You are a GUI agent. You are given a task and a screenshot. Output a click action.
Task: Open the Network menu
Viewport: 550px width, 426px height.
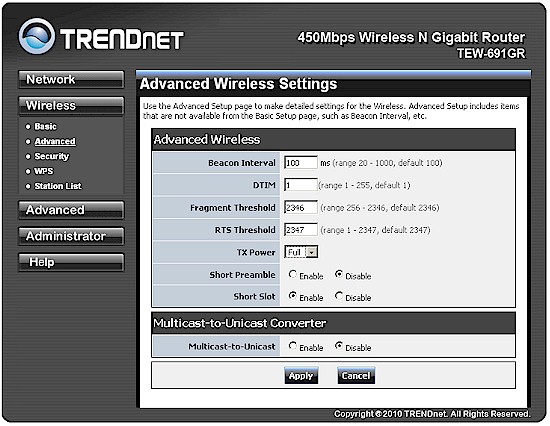point(71,80)
